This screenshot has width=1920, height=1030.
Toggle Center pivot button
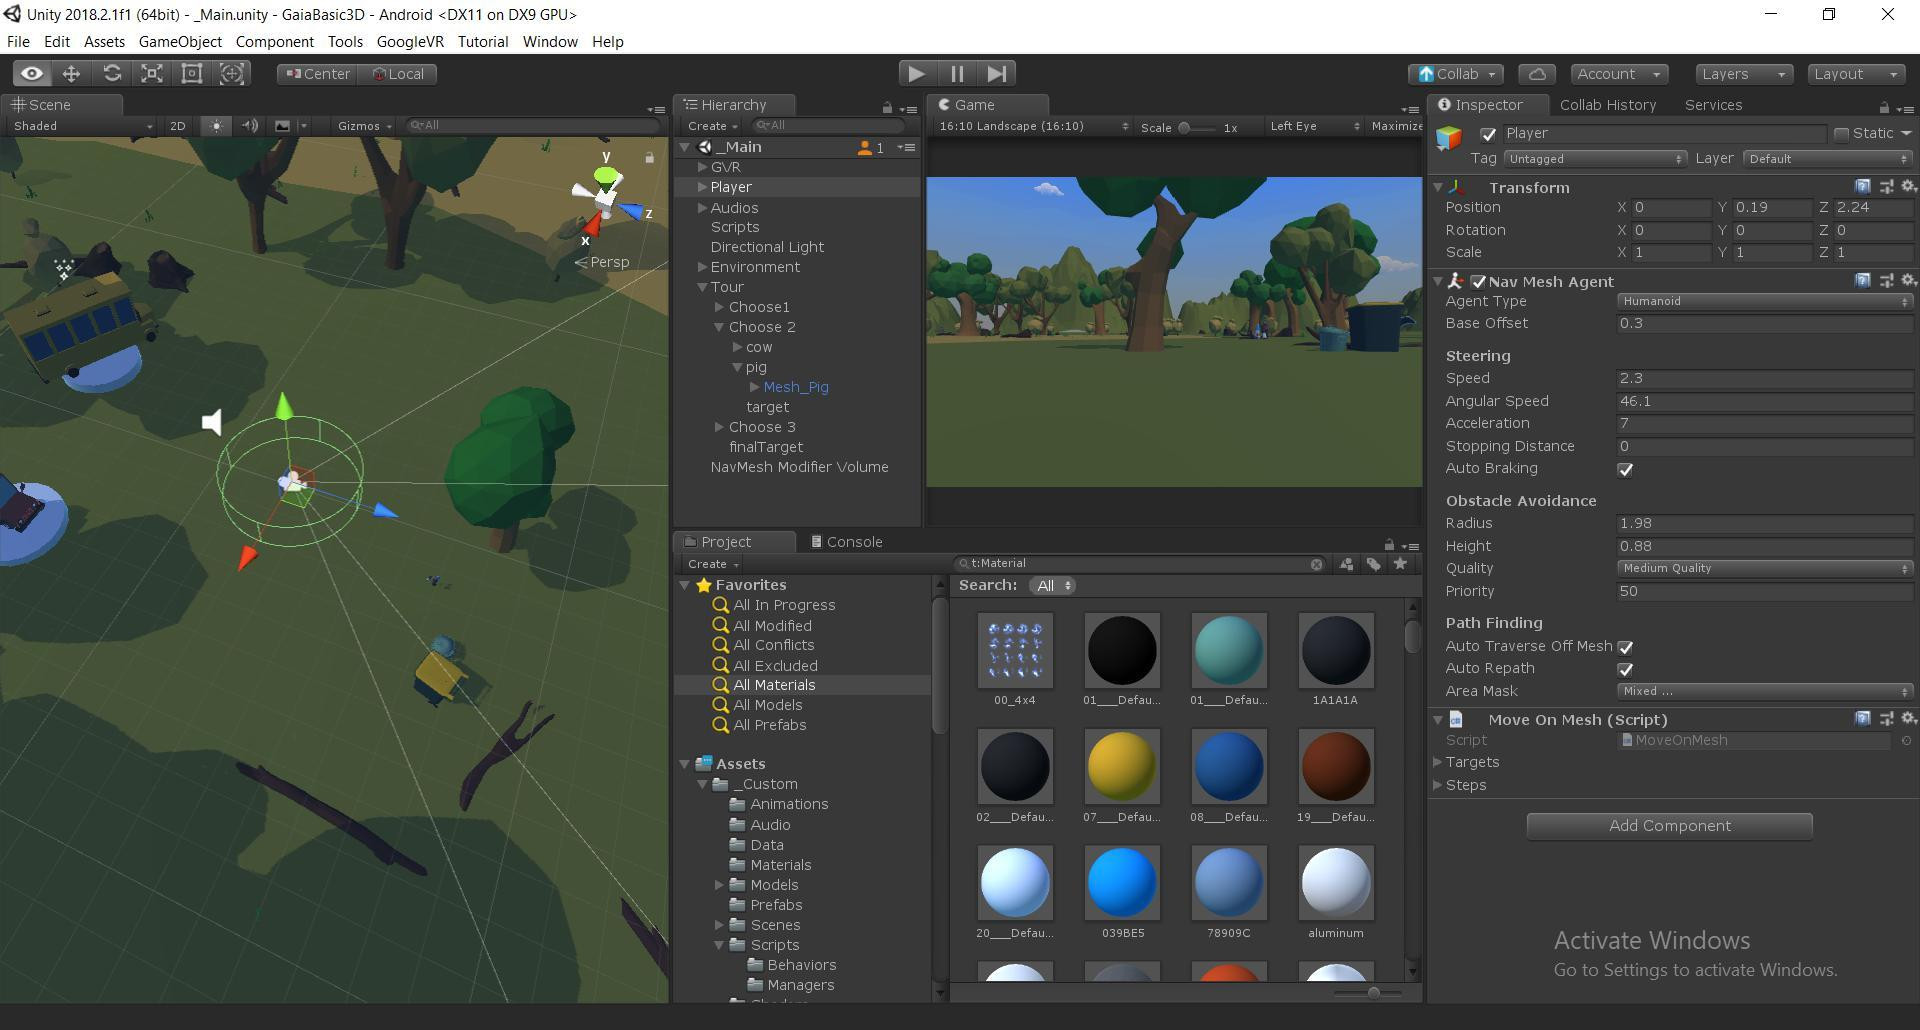point(318,74)
